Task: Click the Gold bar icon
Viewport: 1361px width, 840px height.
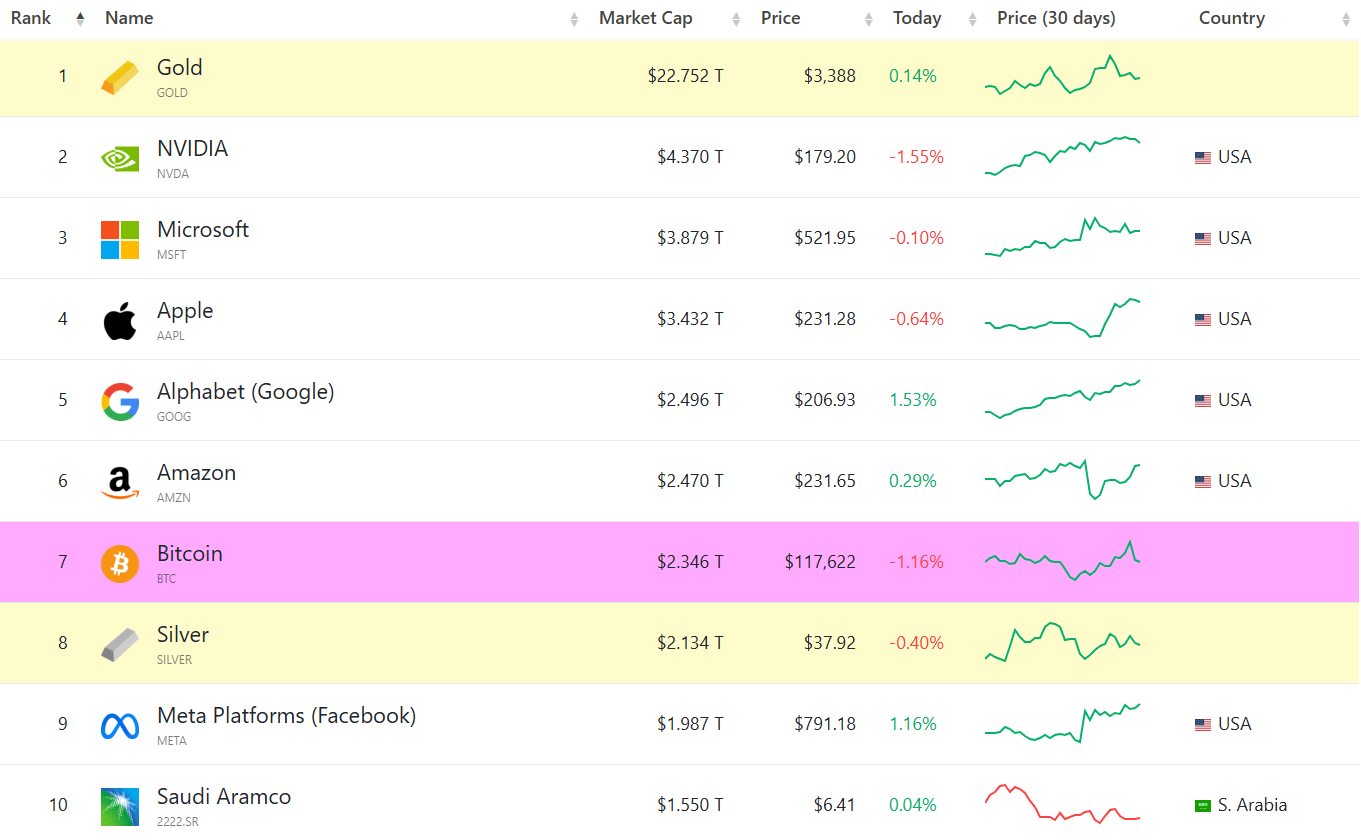Action: click(120, 78)
